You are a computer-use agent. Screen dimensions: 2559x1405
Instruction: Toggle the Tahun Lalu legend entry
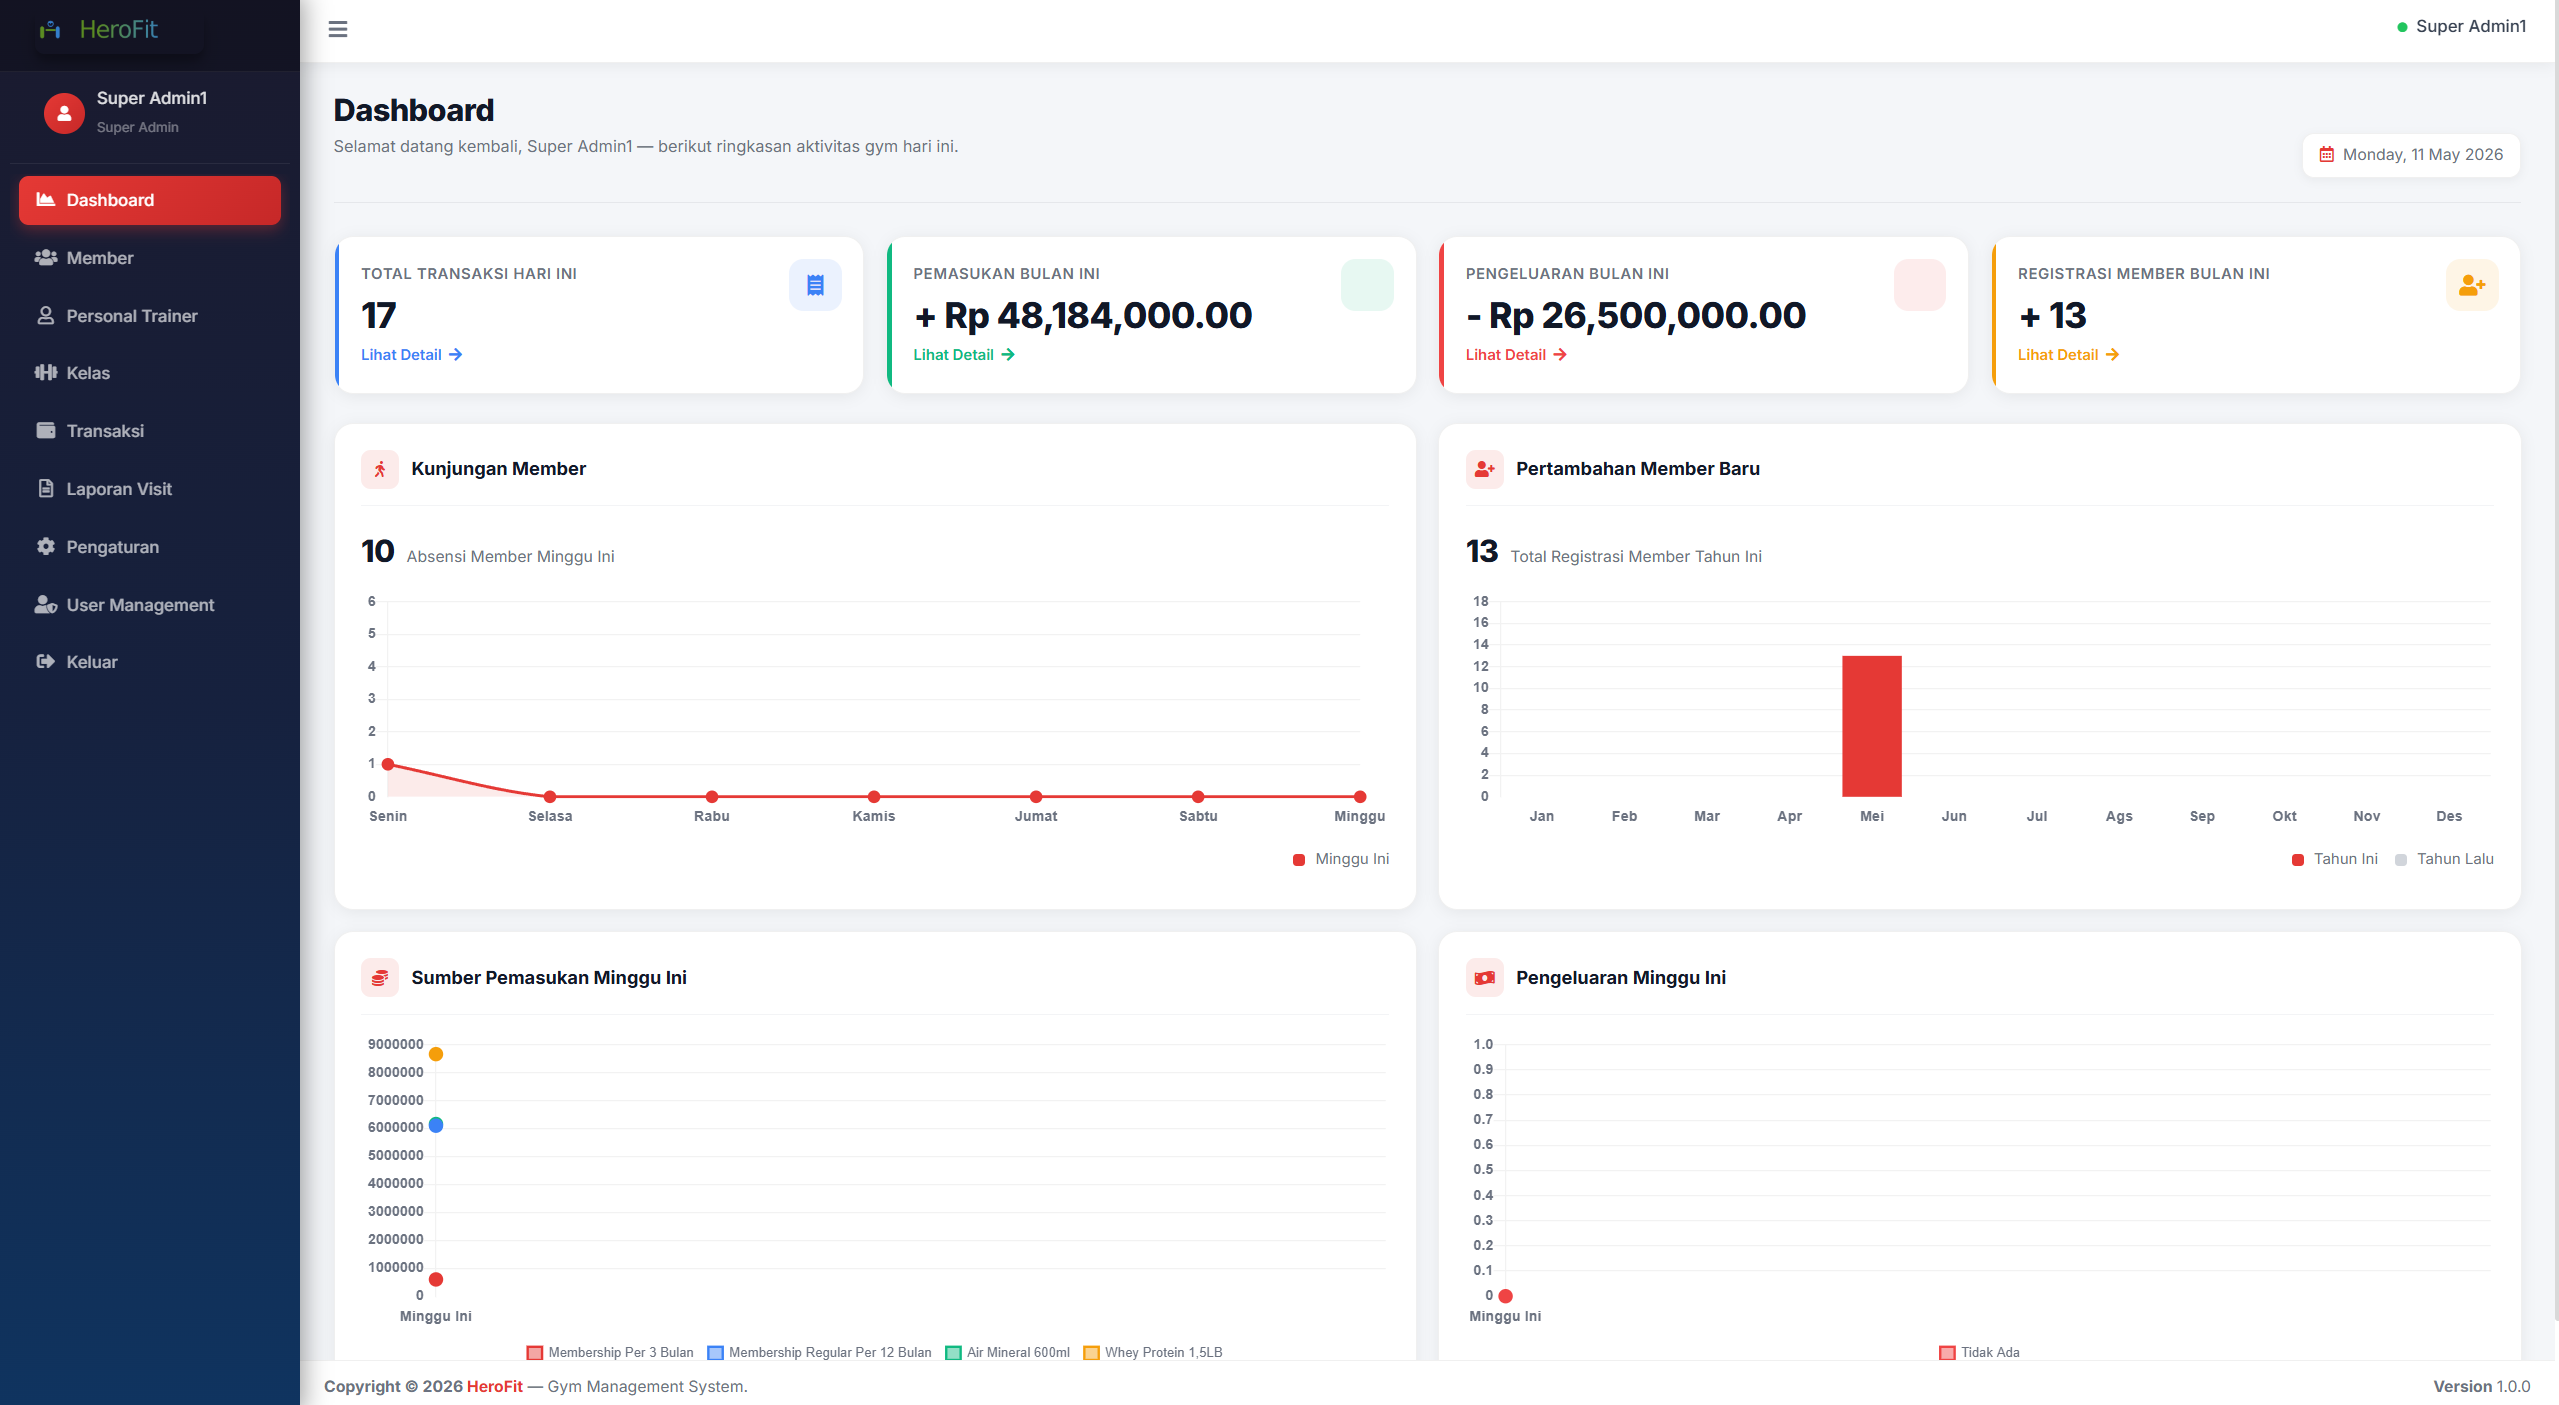tap(2444, 859)
